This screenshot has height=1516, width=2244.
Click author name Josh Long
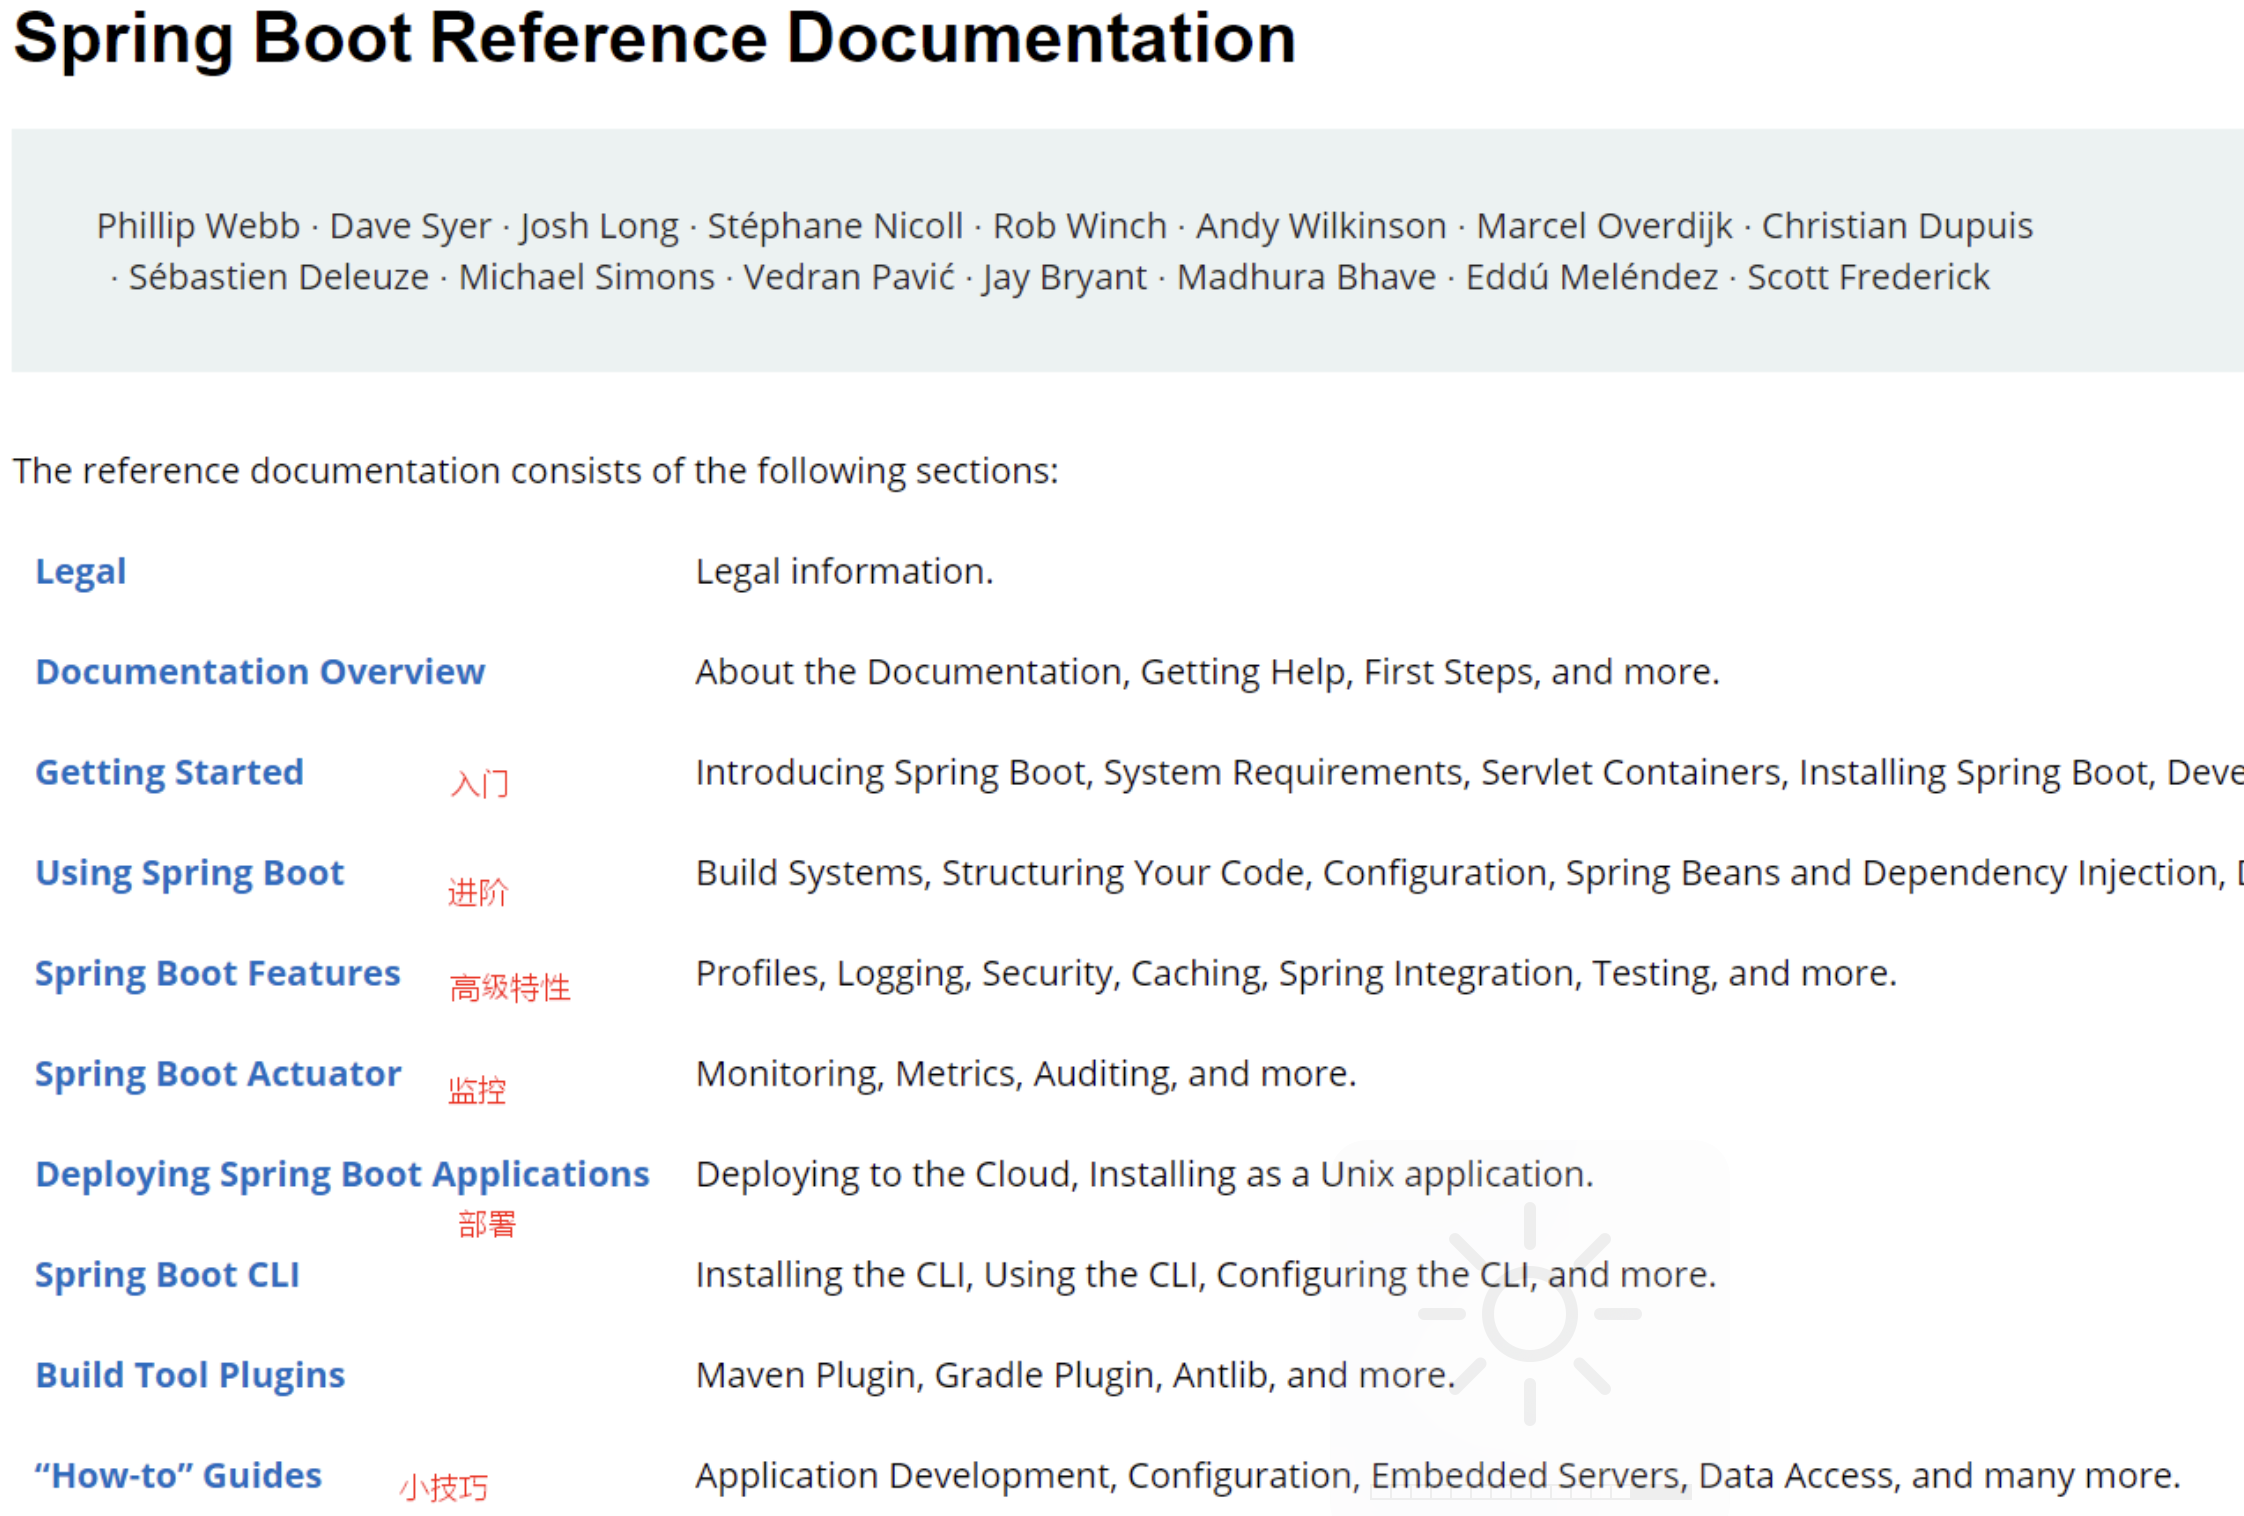pos(599,227)
